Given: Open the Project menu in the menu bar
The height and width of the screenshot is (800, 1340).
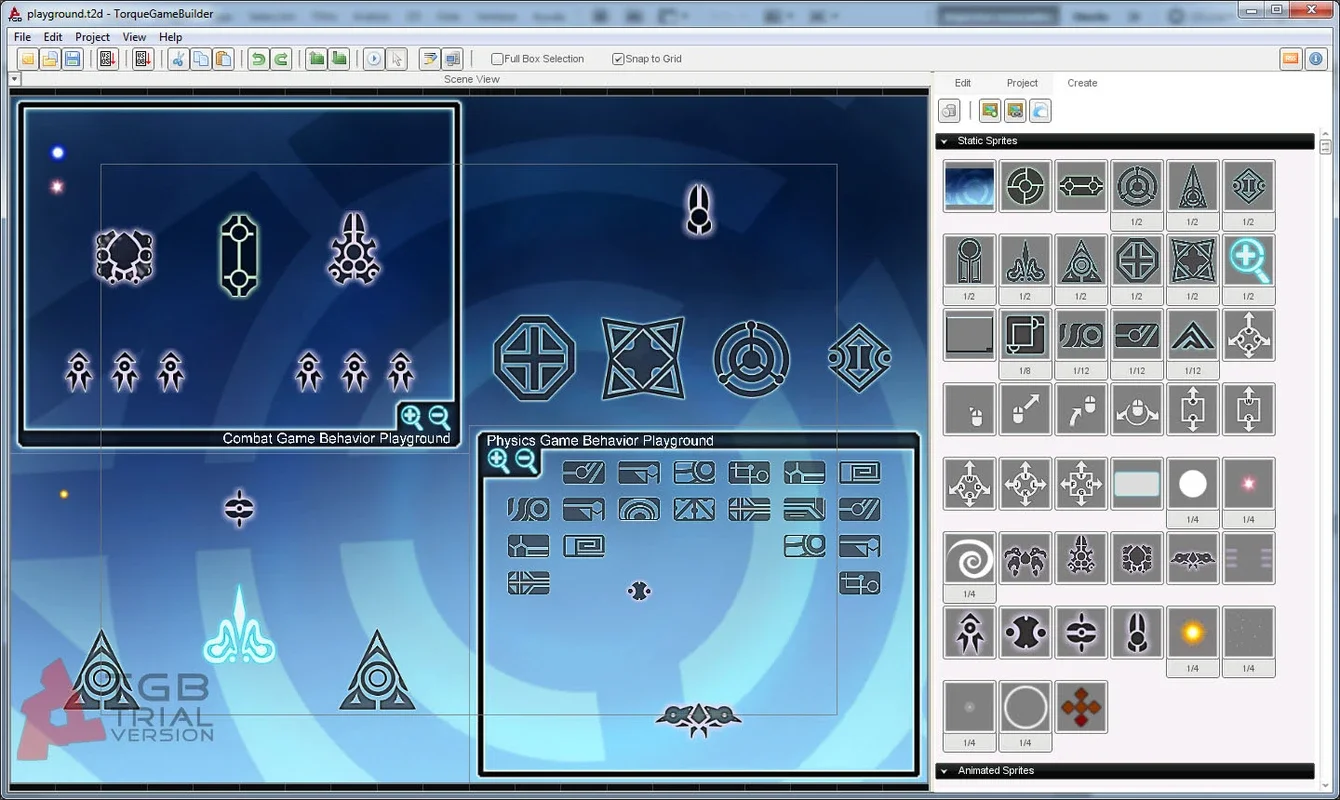Looking at the screenshot, I should (x=93, y=37).
